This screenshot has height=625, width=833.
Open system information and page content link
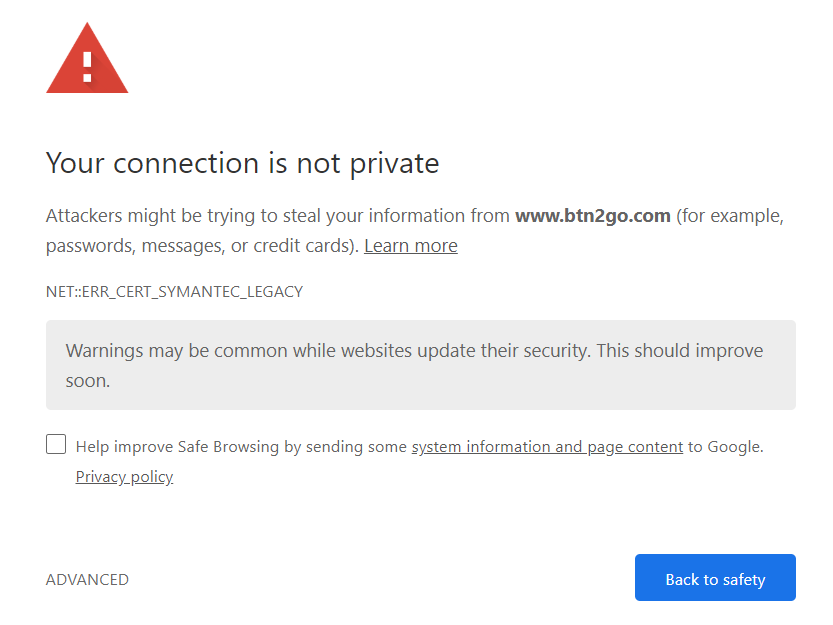(547, 446)
